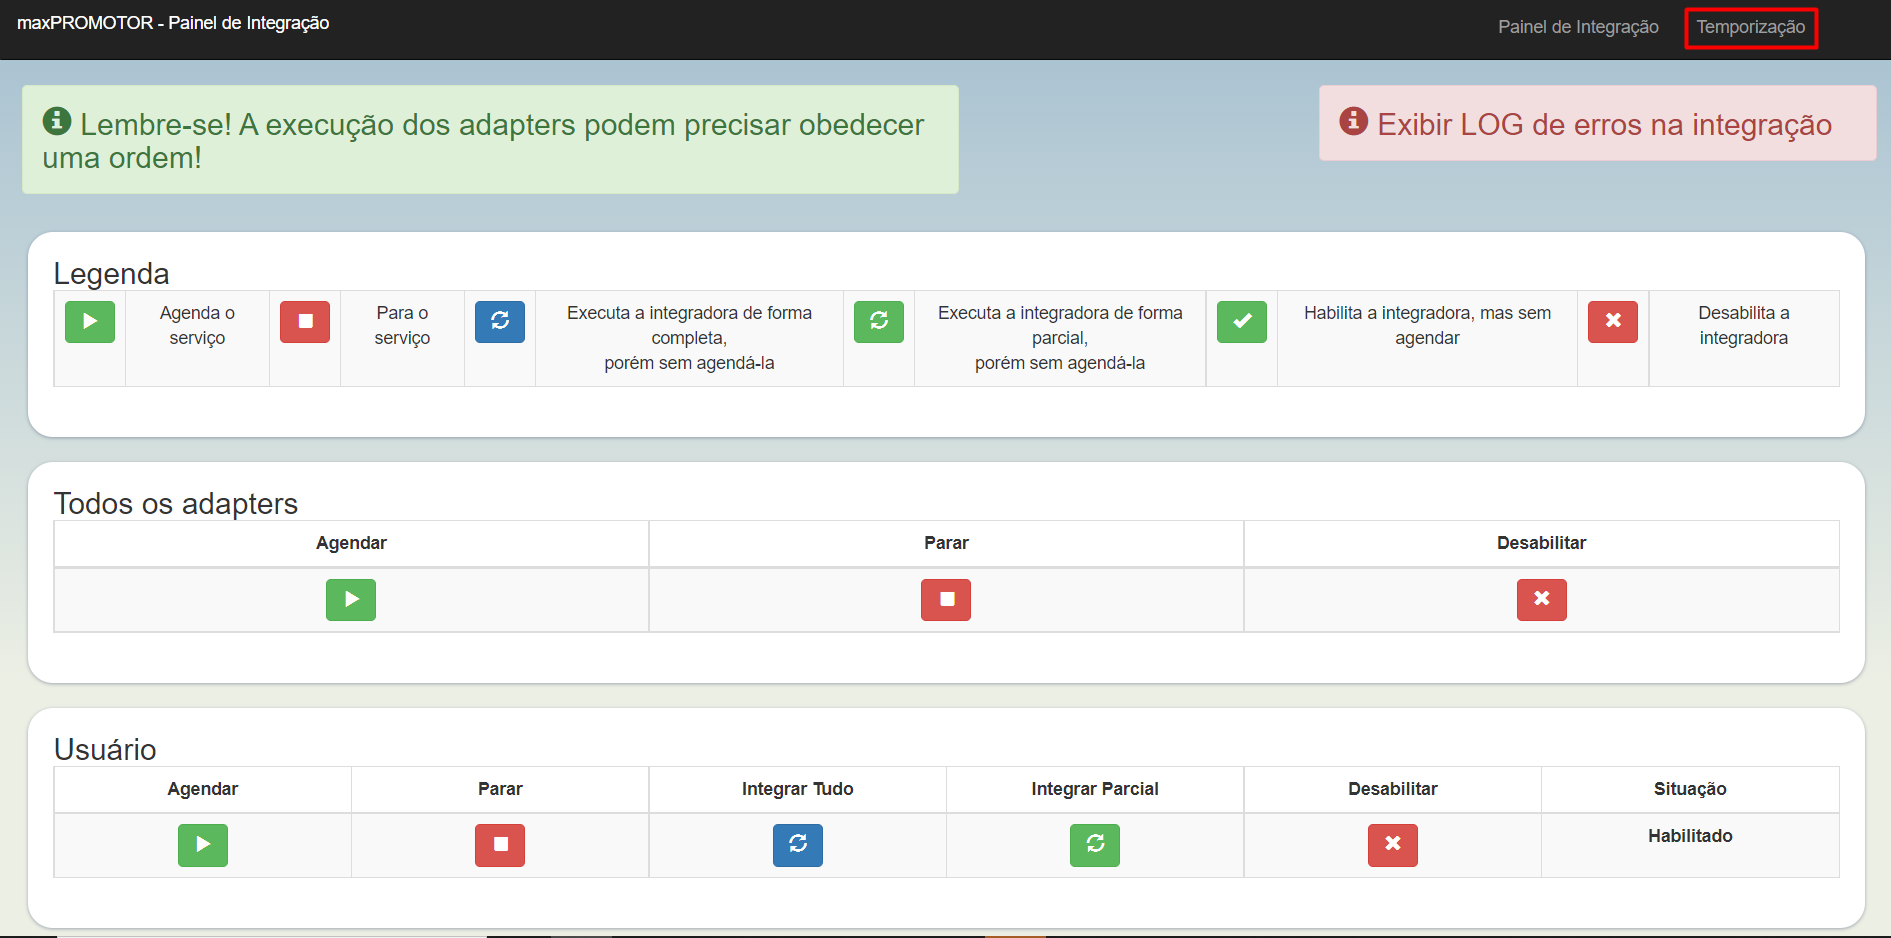Viewport: 1891px width, 938px height.
Task: Stop all adapters with red Parar icon
Action: 945,600
